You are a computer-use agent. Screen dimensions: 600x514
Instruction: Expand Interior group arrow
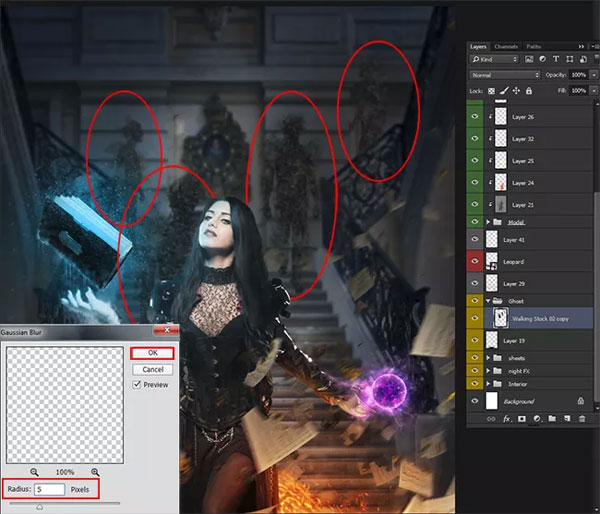point(488,383)
